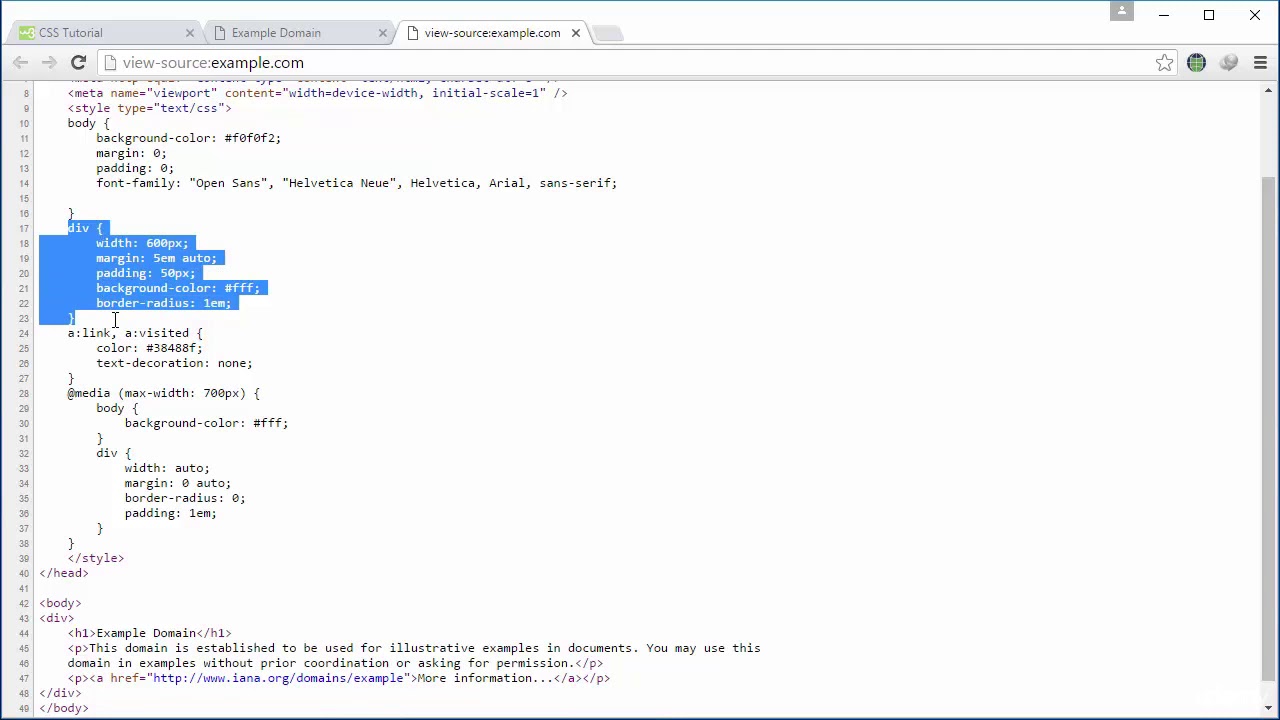Close the Example Domain tab
1280x720 pixels.
click(383, 33)
